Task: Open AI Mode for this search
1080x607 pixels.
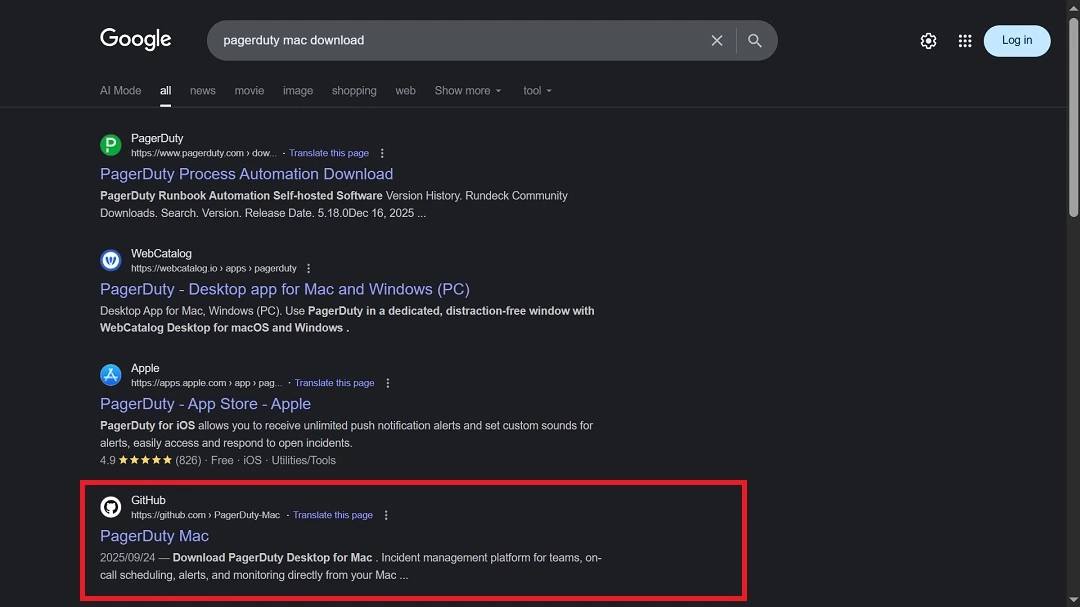Action: pyautogui.click(x=120, y=90)
